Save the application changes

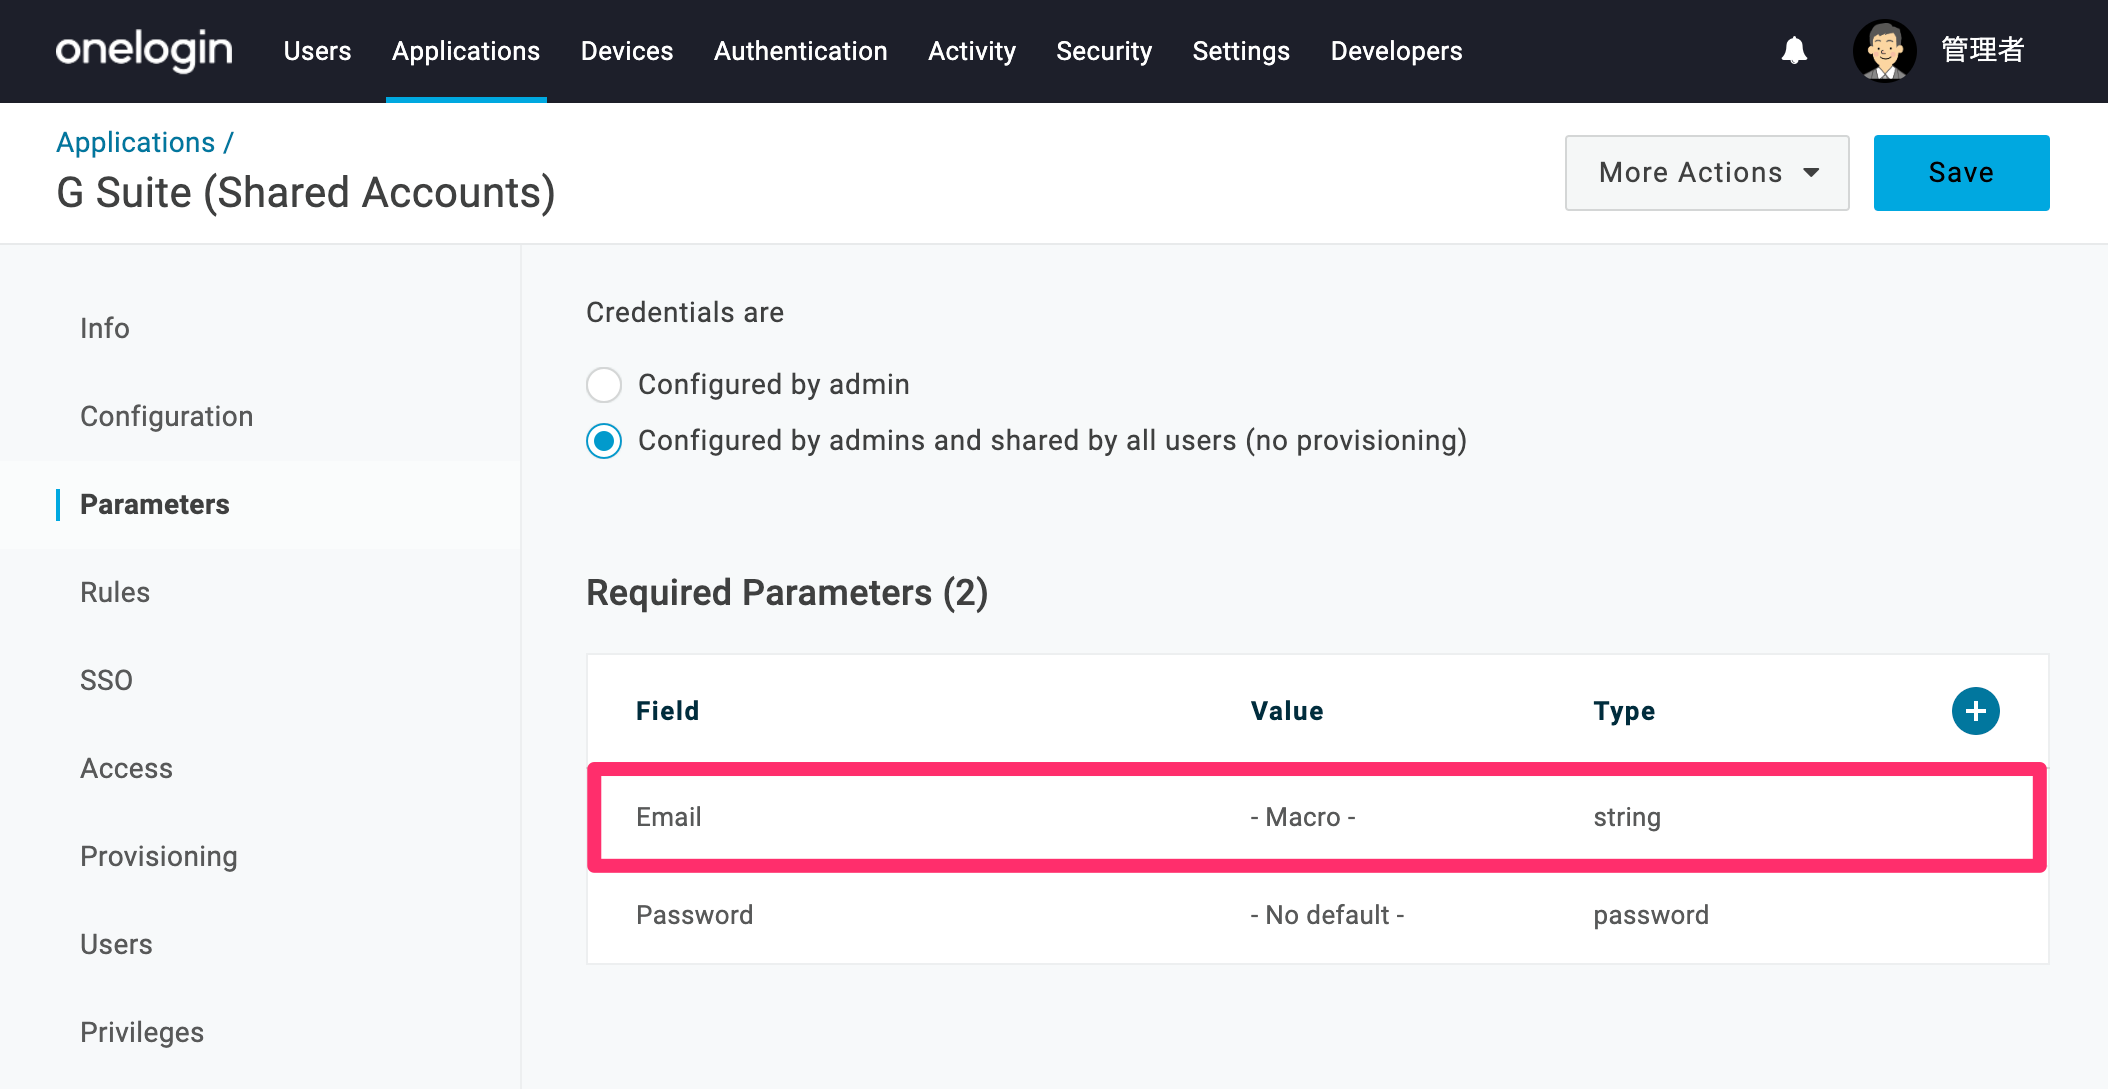click(x=1961, y=173)
